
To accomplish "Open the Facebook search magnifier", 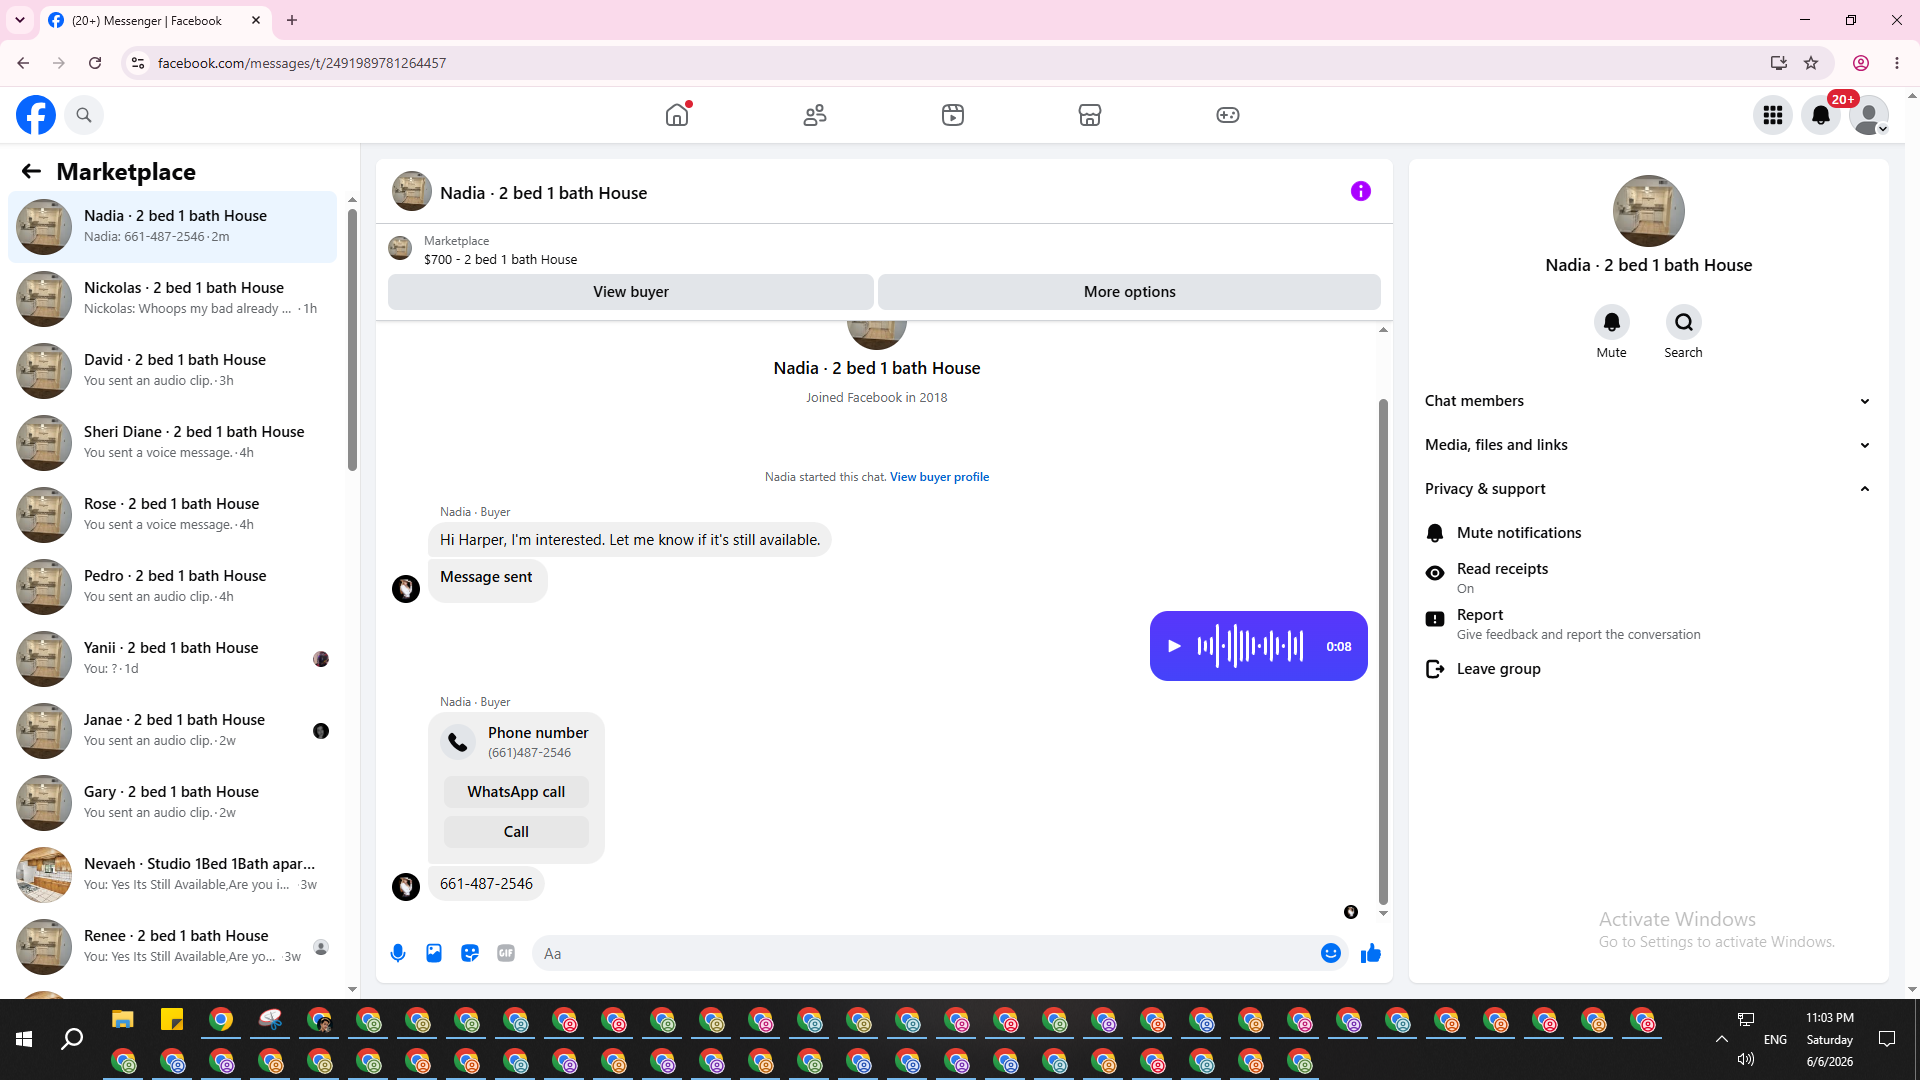I will coord(84,115).
